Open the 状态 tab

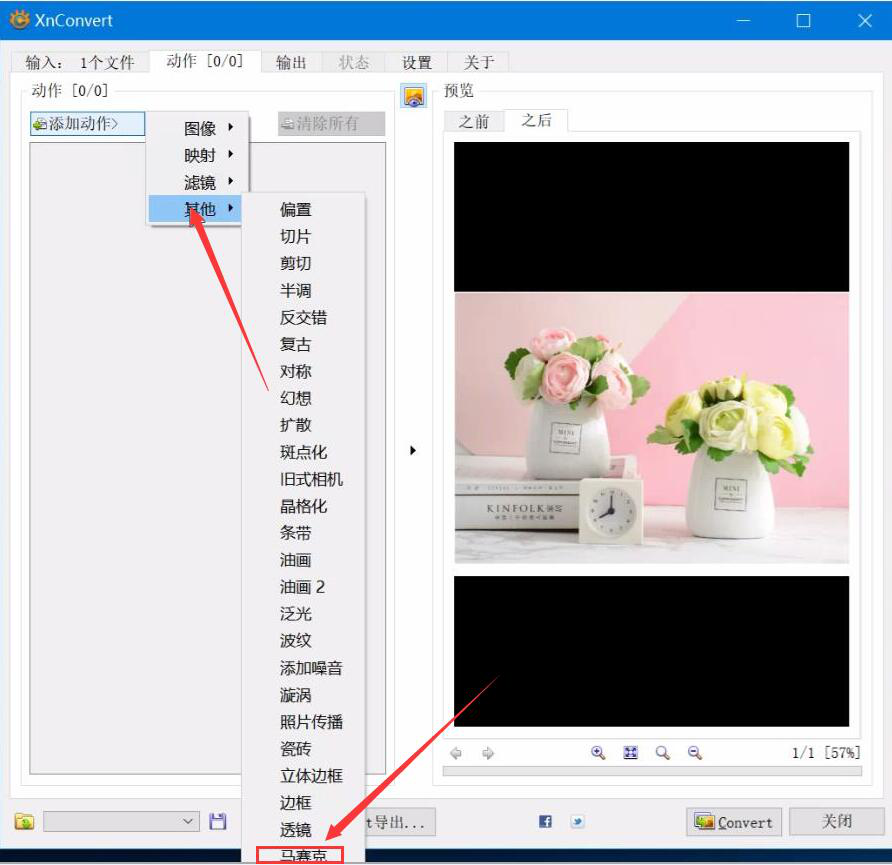coord(354,62)
